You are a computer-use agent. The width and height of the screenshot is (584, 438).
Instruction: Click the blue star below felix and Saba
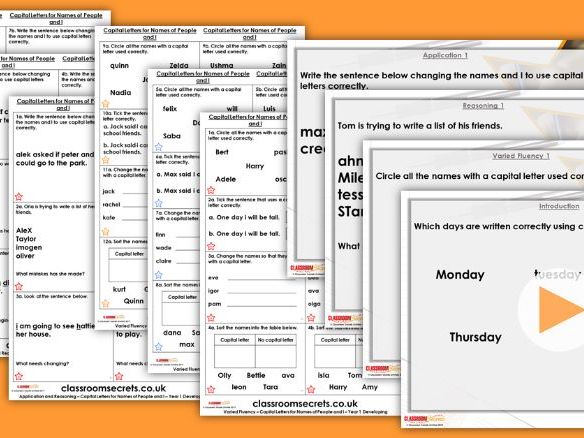(159, 147)
